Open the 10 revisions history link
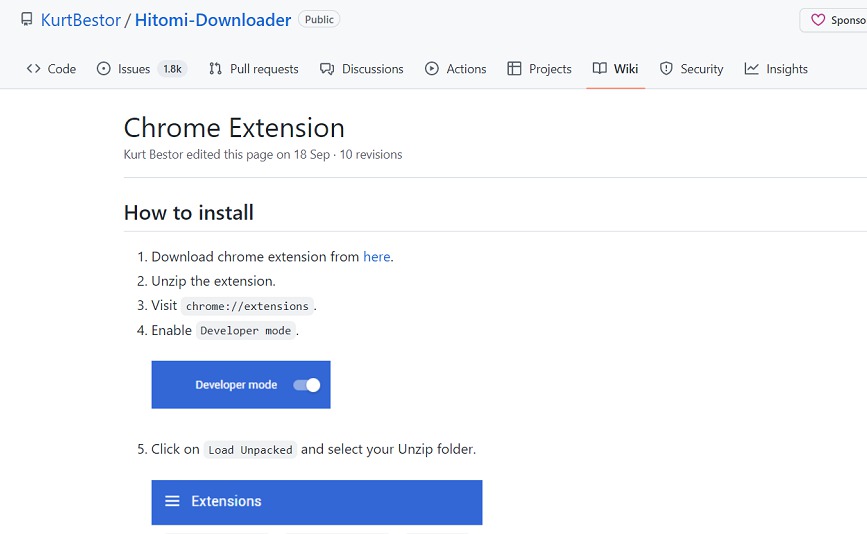 (x=371, y=154)
